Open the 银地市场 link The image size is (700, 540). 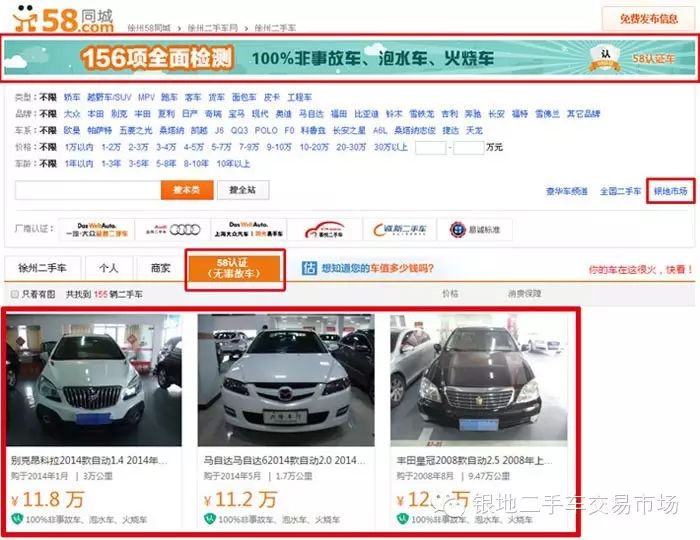coord(671,191)
